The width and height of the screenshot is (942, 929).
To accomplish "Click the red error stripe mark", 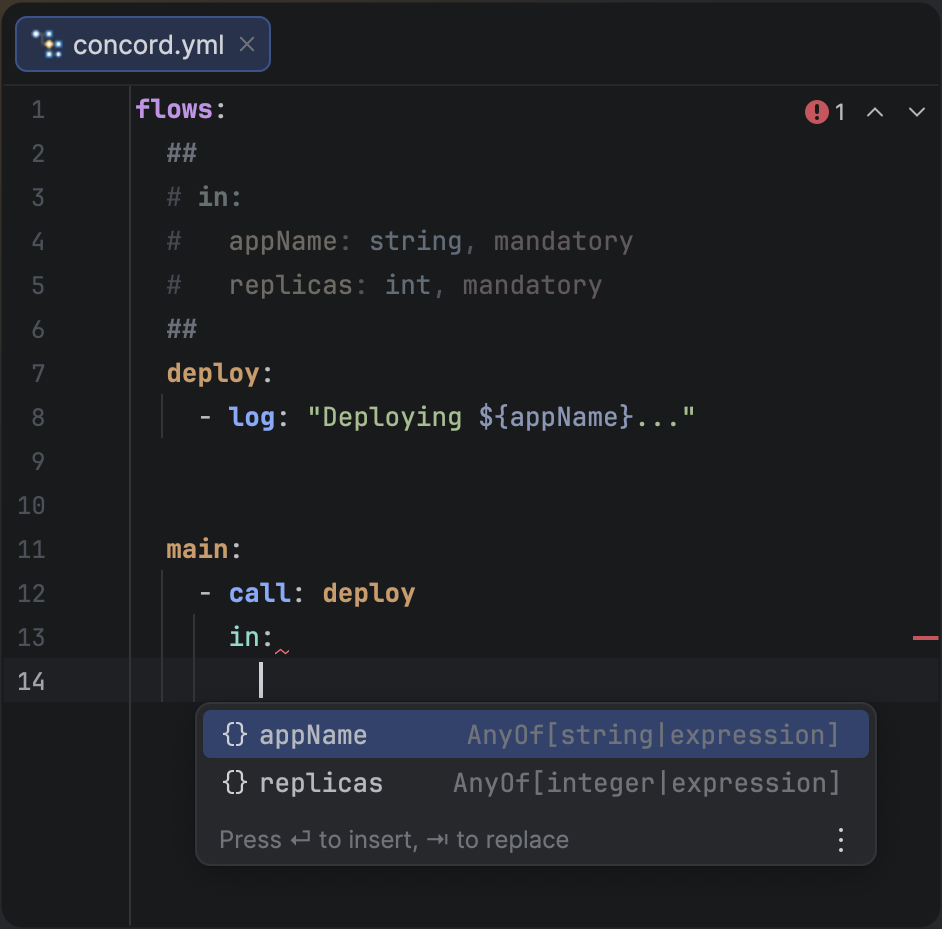I will point(925,637).
